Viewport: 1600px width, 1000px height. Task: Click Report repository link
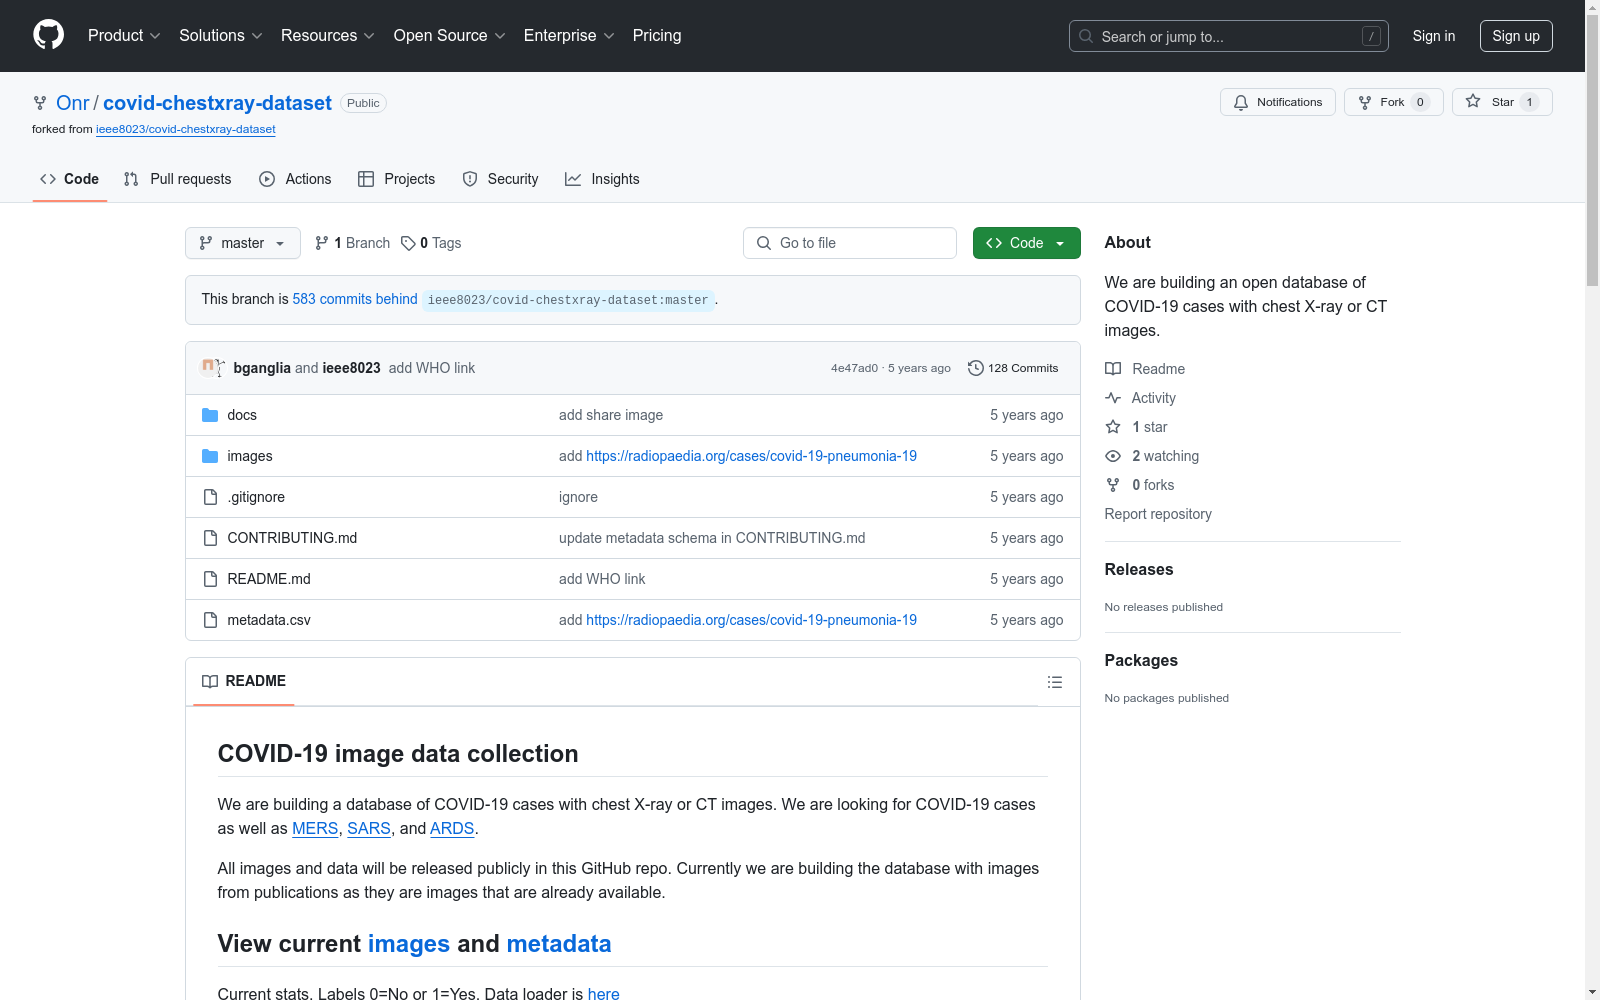click(1158, 514)
